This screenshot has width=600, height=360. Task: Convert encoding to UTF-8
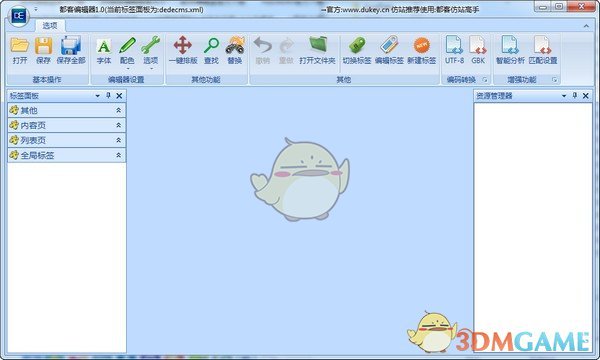pyautogui.click(x=454, y=50)
